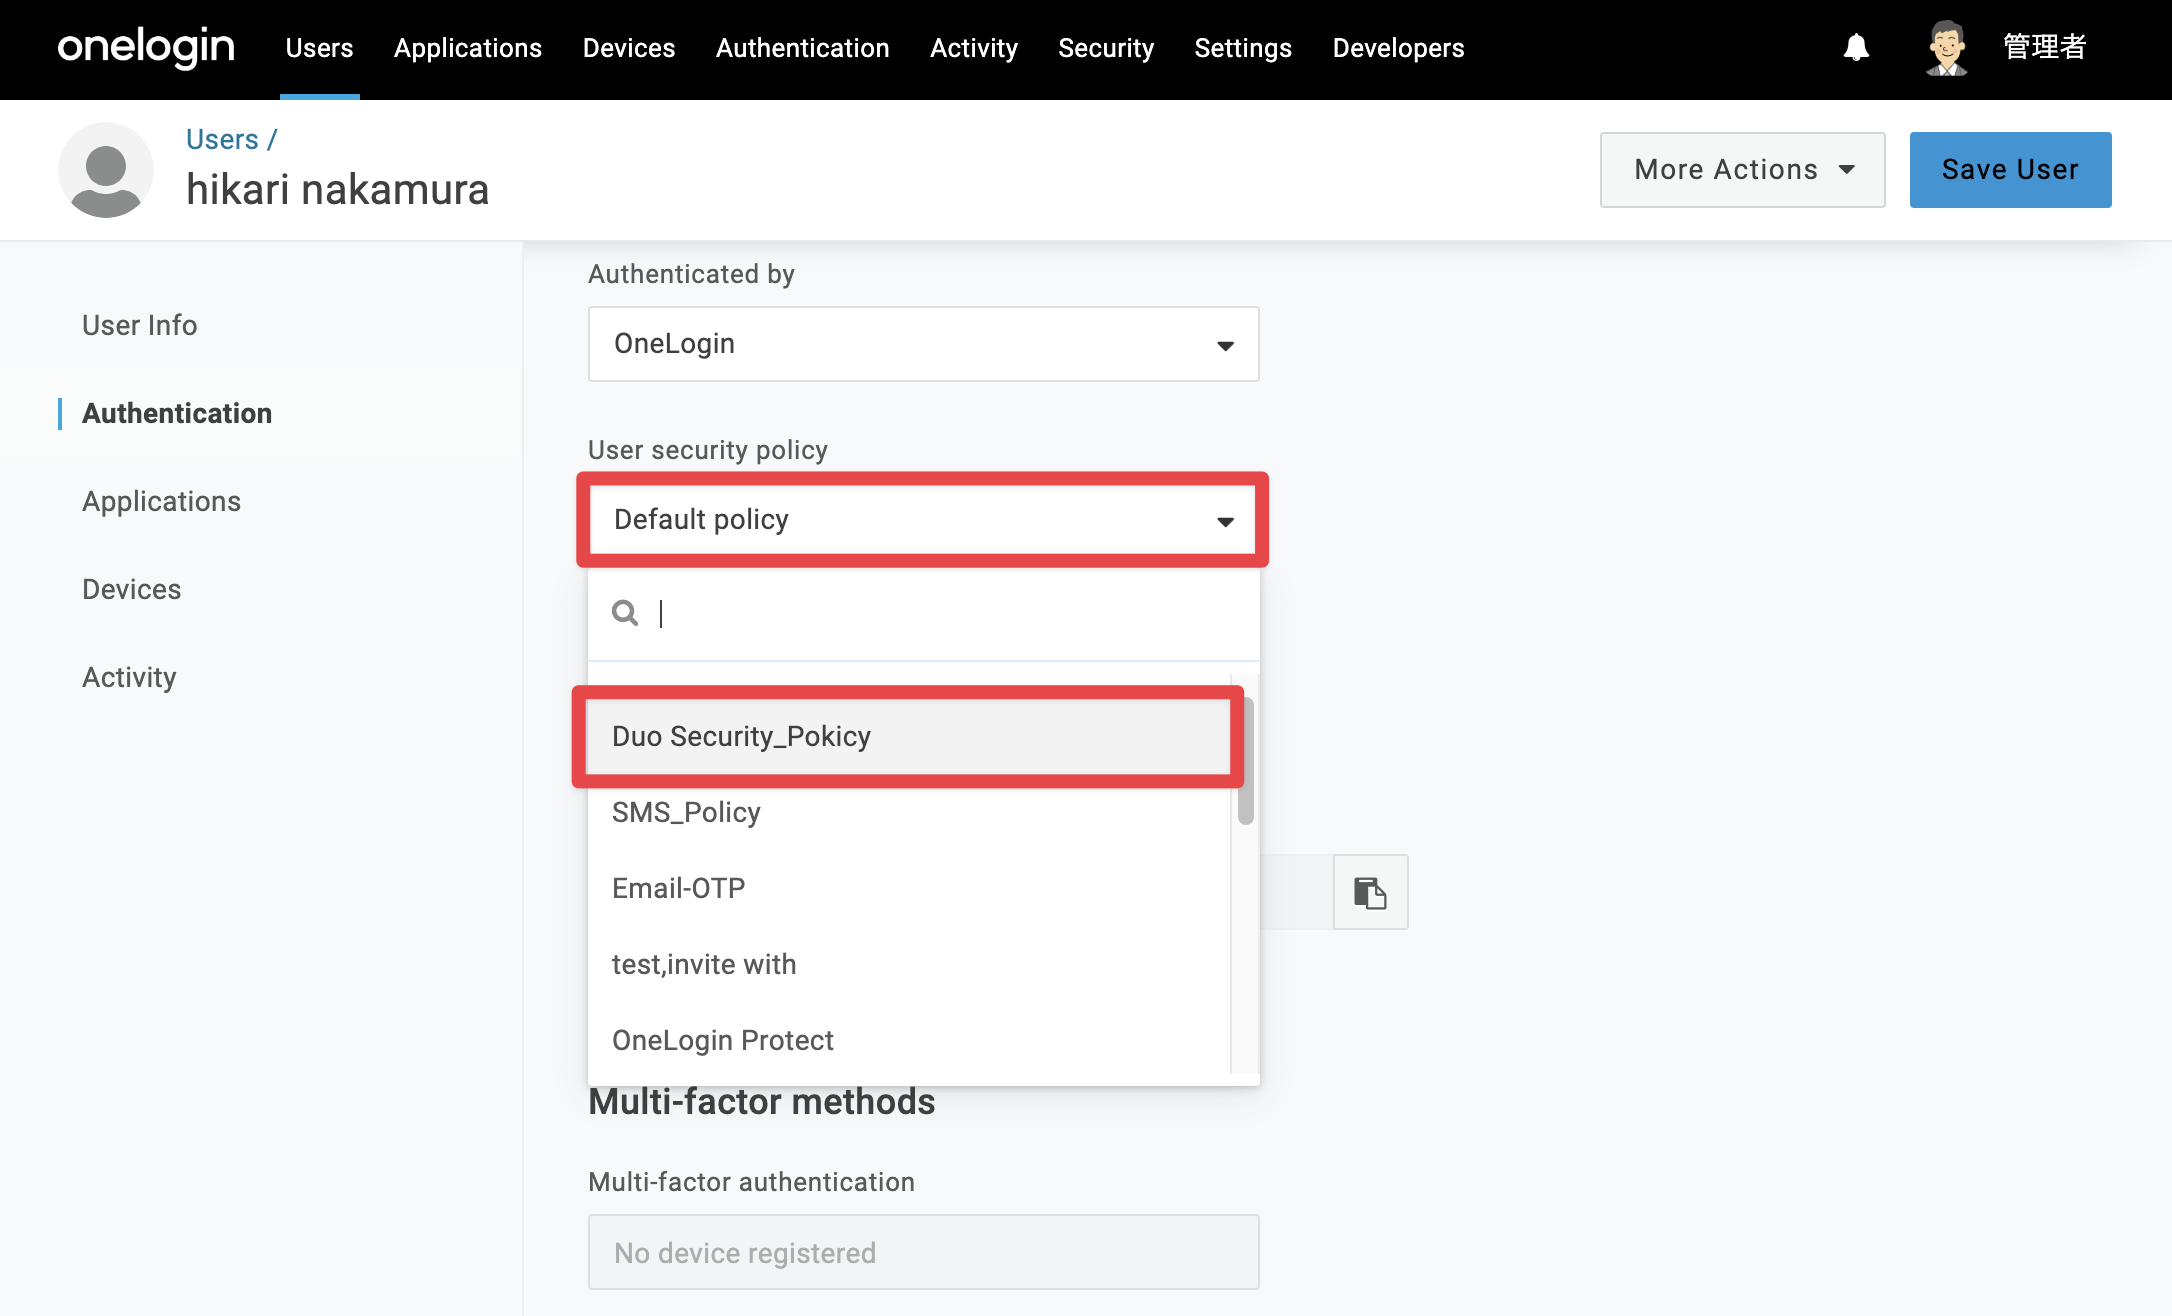This screenshot has width=2172, height=1316.
Task: Click the OneLogin logo
Action: (x=146, y=47)
